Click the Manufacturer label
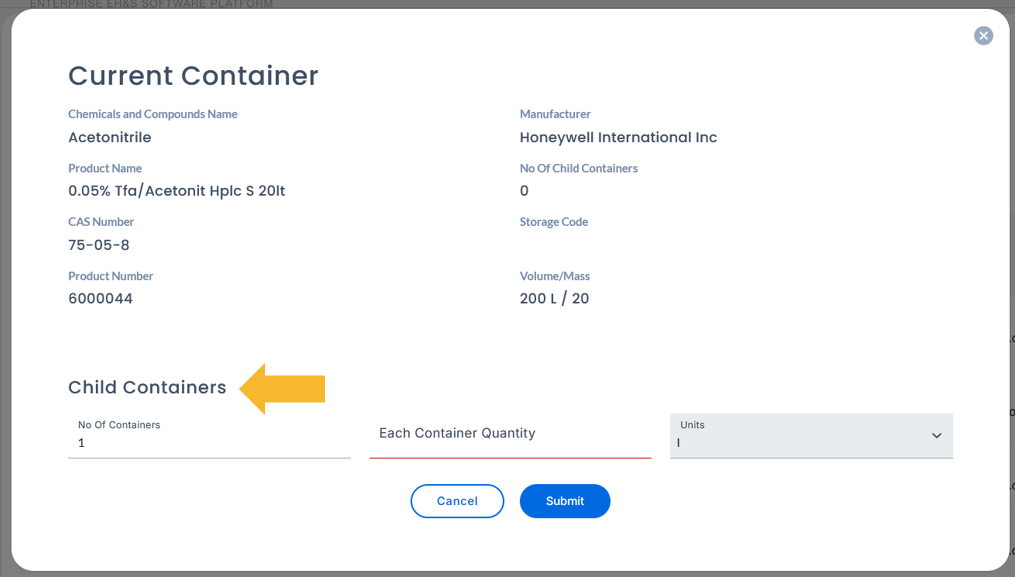Image resolution: width=1015 pixels, height=577 pixels. tap(555, 114)
